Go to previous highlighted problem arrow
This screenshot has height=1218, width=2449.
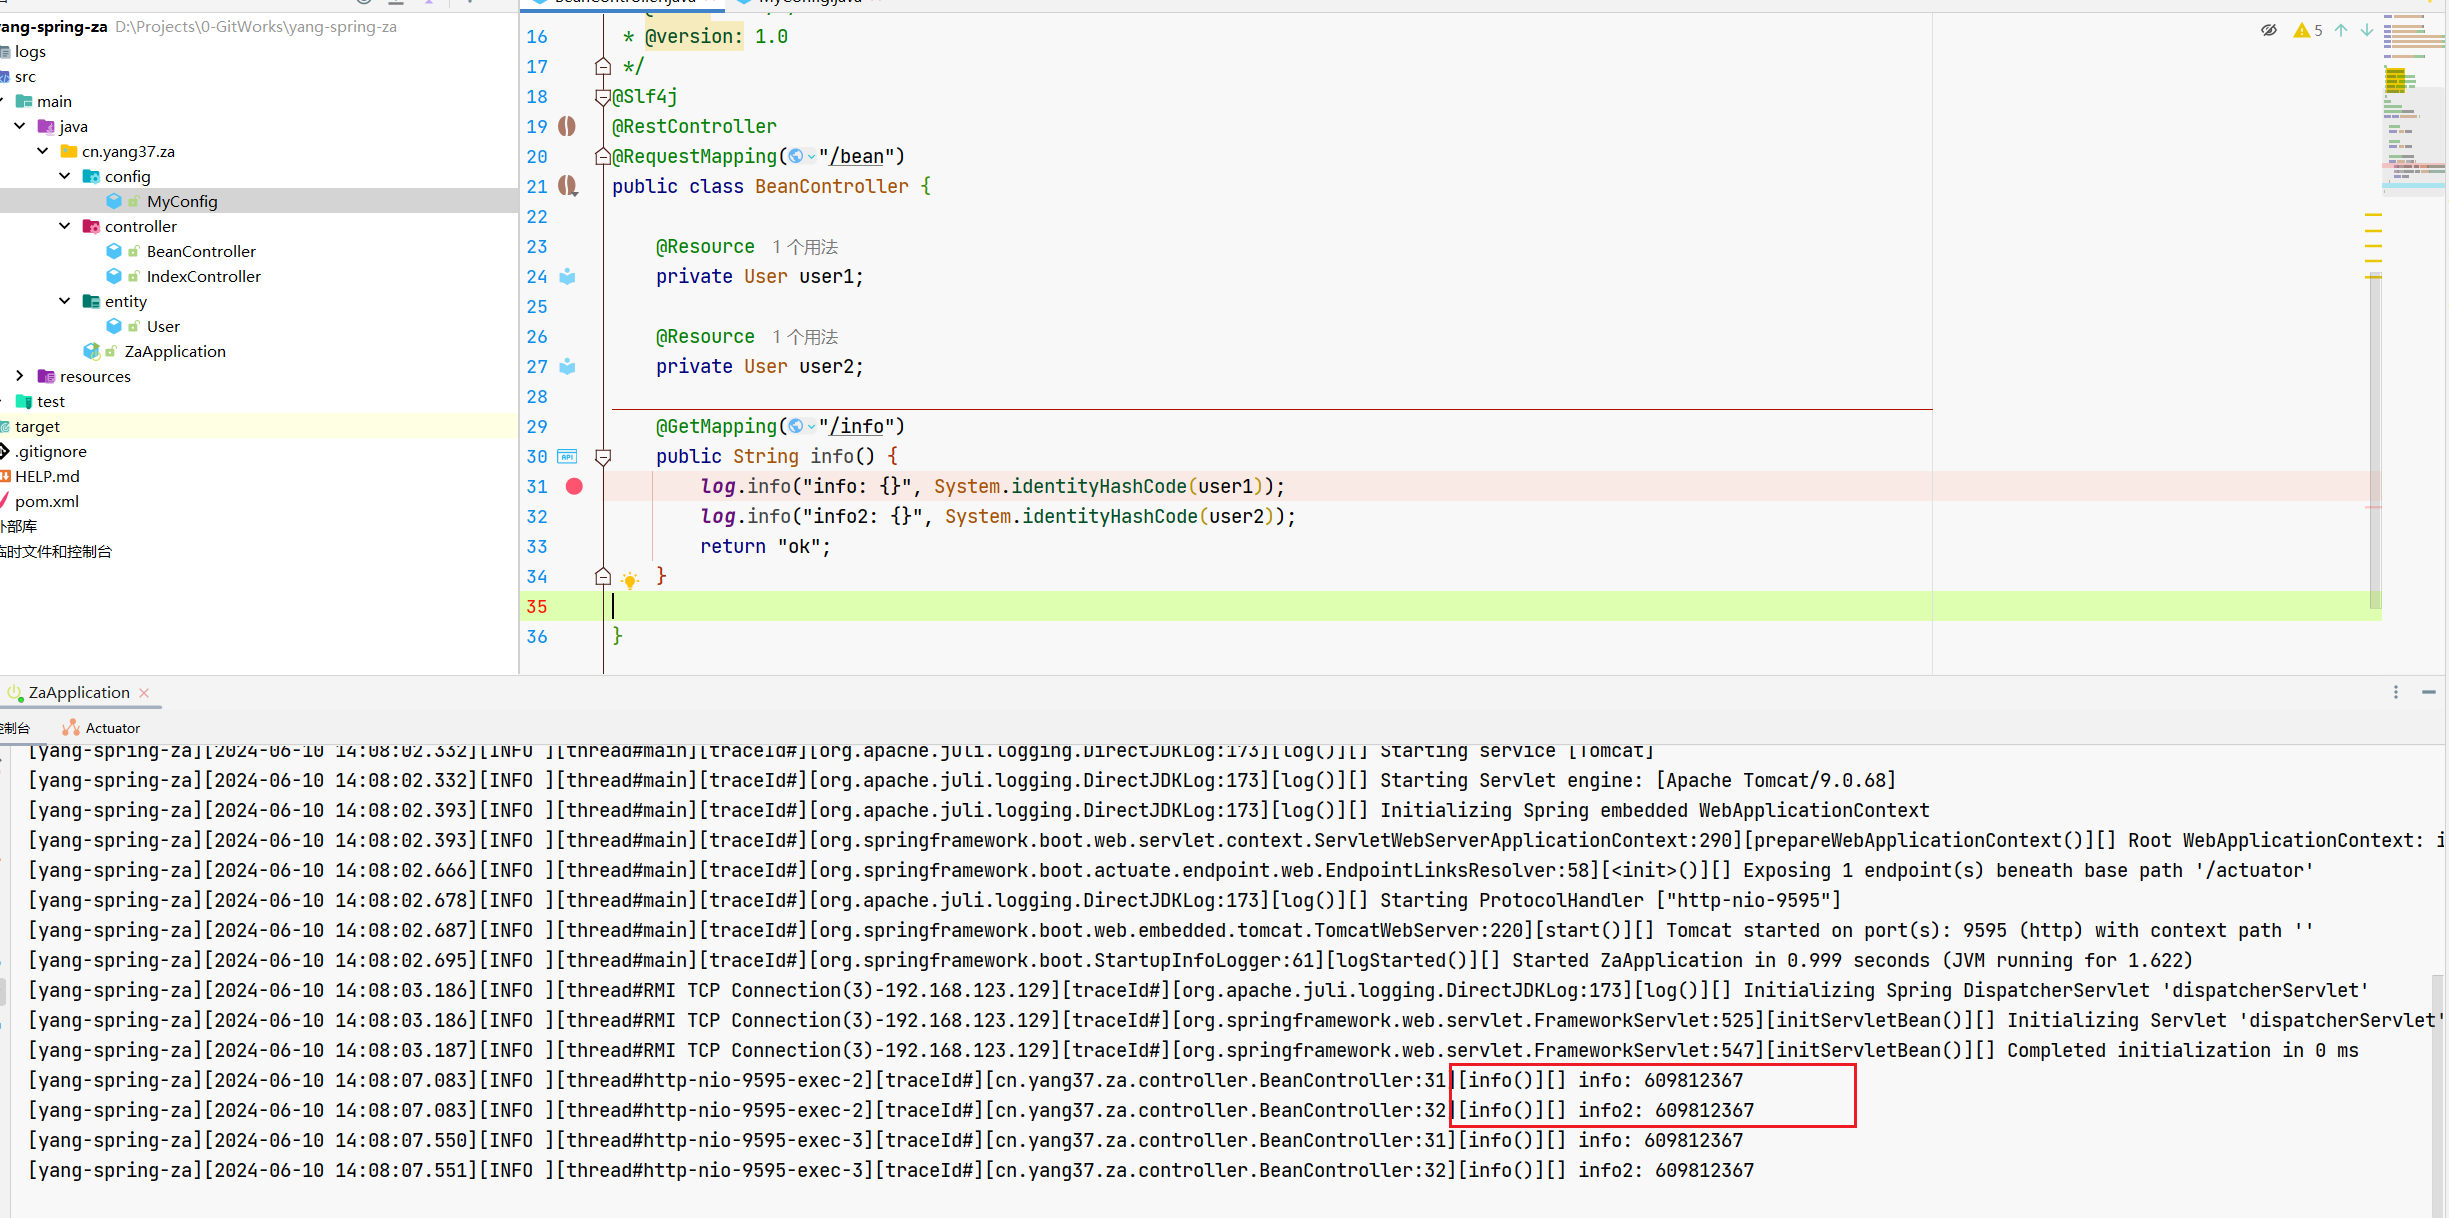pyautogui.click(x=2341, y=30)
